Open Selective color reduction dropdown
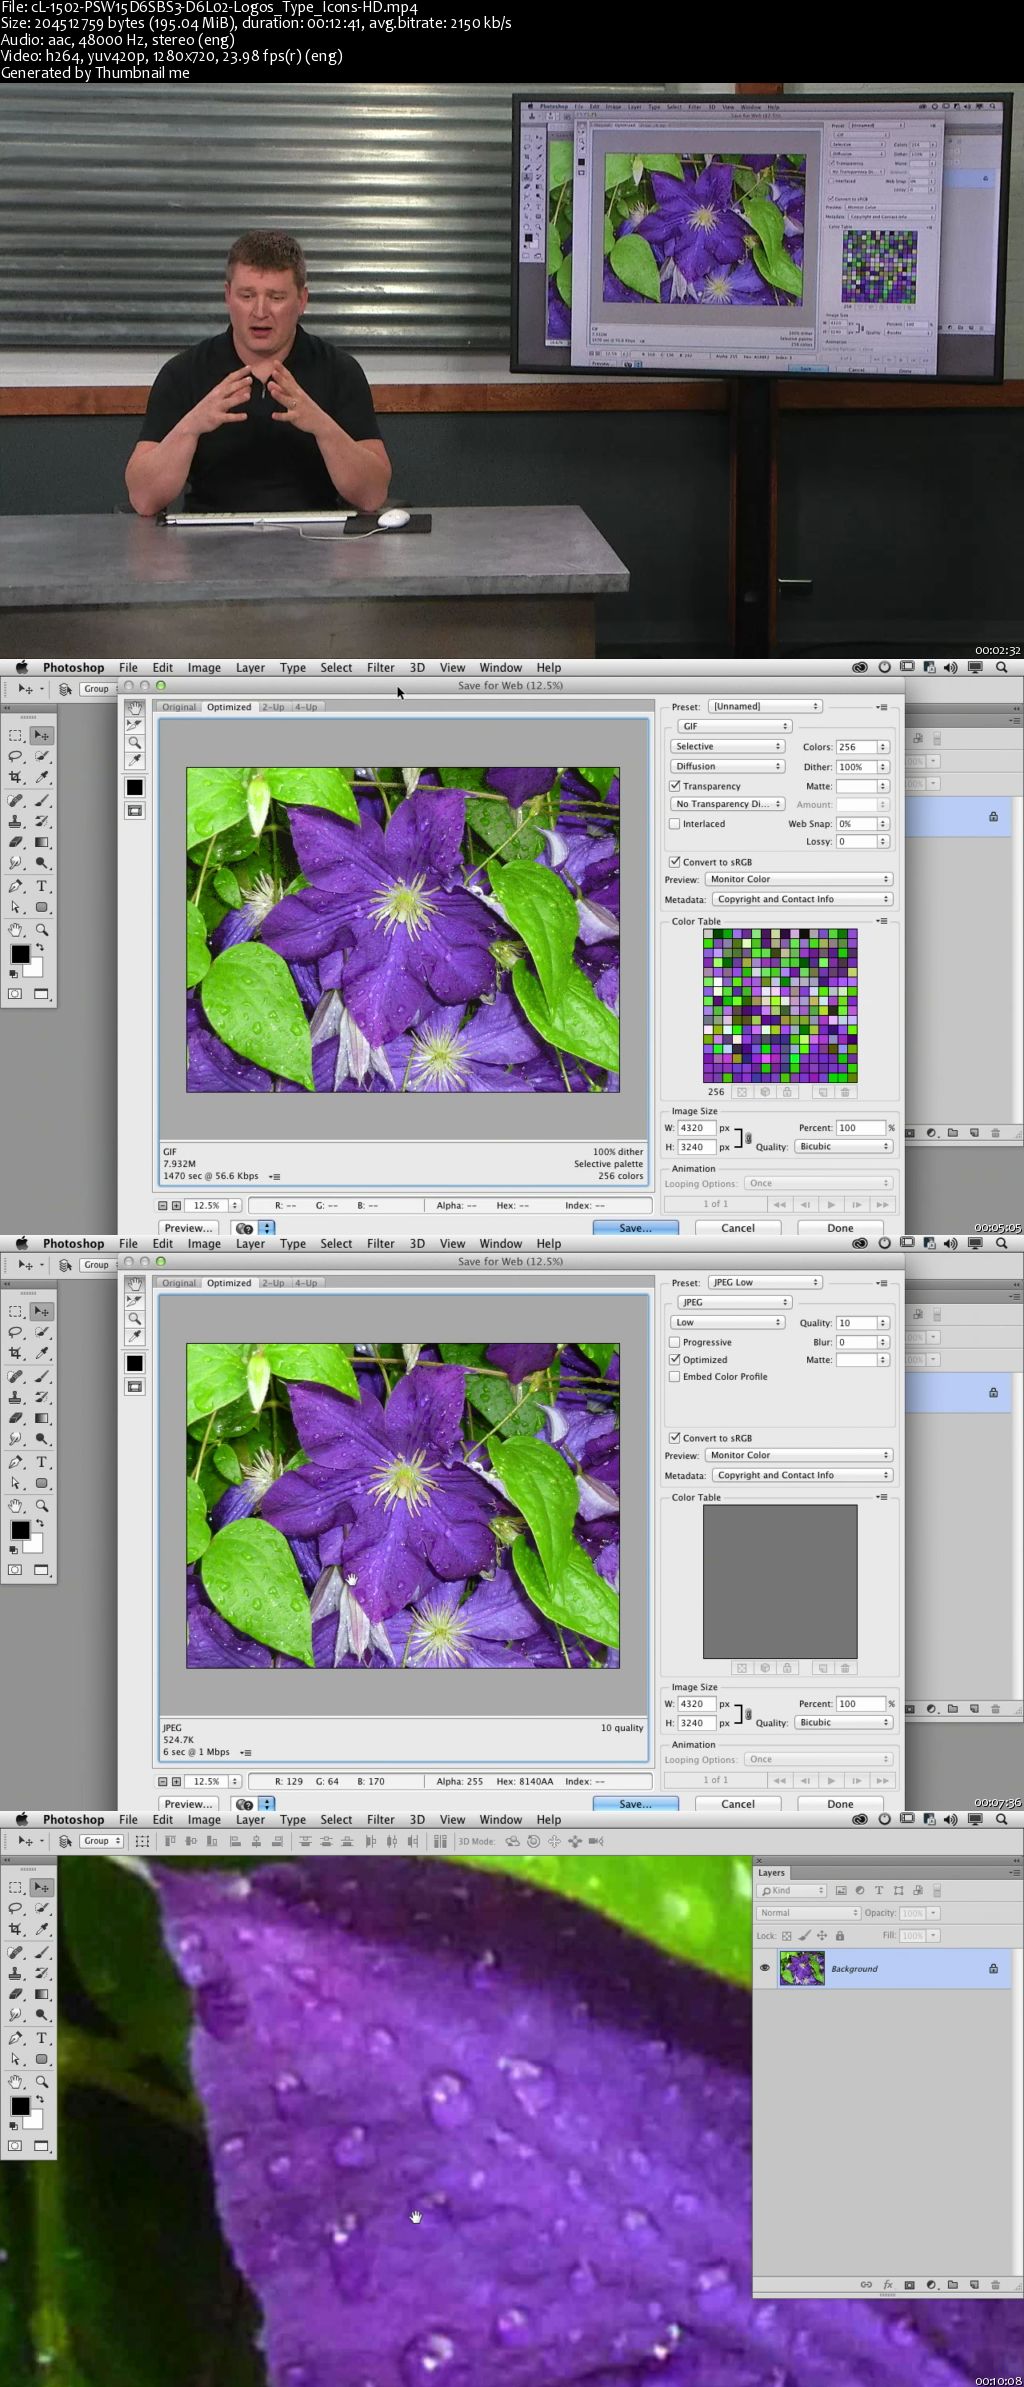This screenshot has width=1024, height=2387. [726, 746]
